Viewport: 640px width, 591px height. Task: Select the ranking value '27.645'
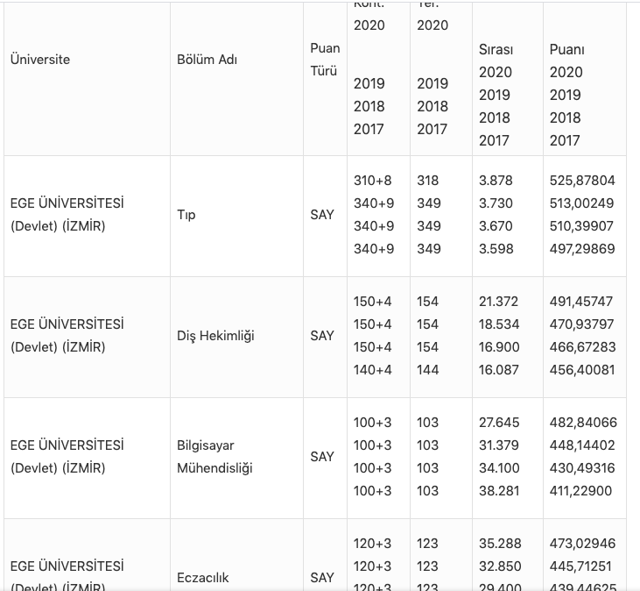pyautogui.click(x=499, y=422)
